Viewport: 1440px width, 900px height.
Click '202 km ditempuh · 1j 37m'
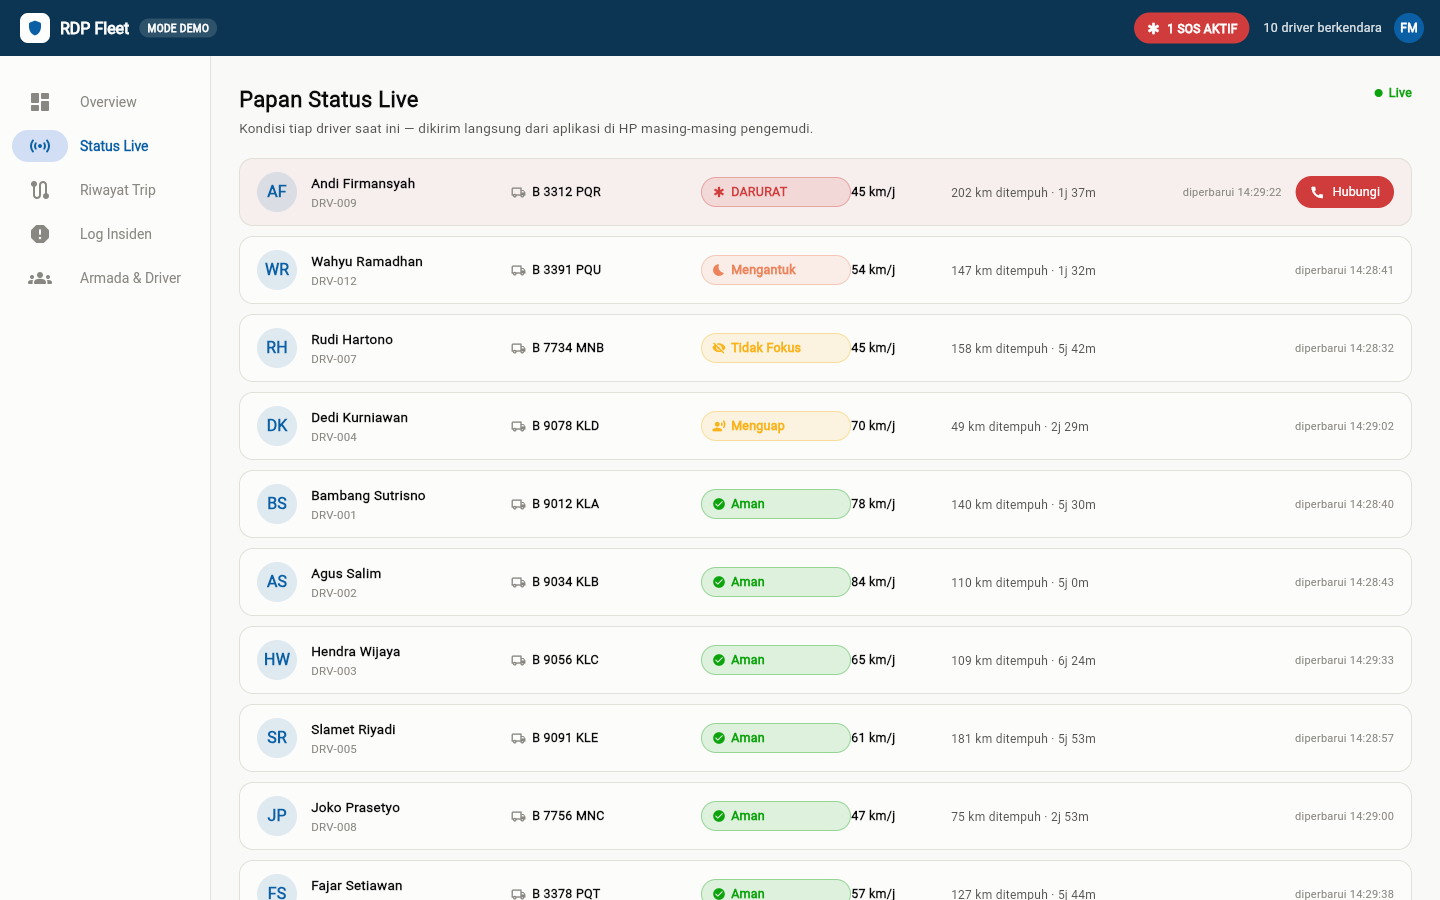[1023, 193]
